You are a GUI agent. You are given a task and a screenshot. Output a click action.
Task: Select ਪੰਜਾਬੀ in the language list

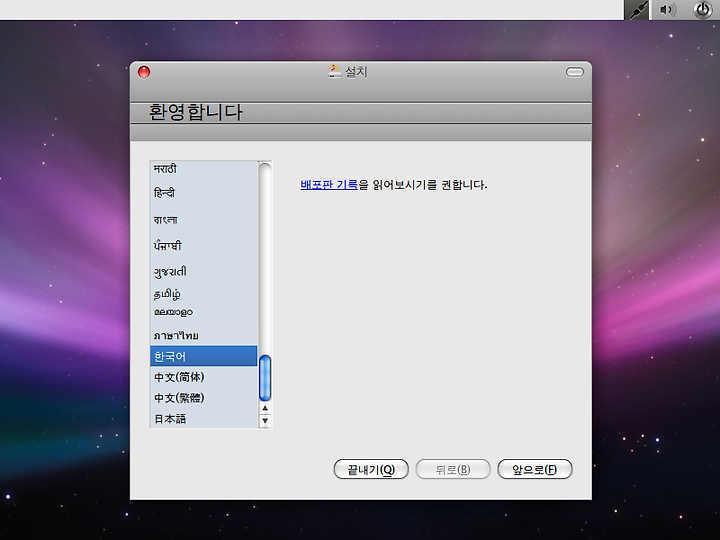[203, 246]
